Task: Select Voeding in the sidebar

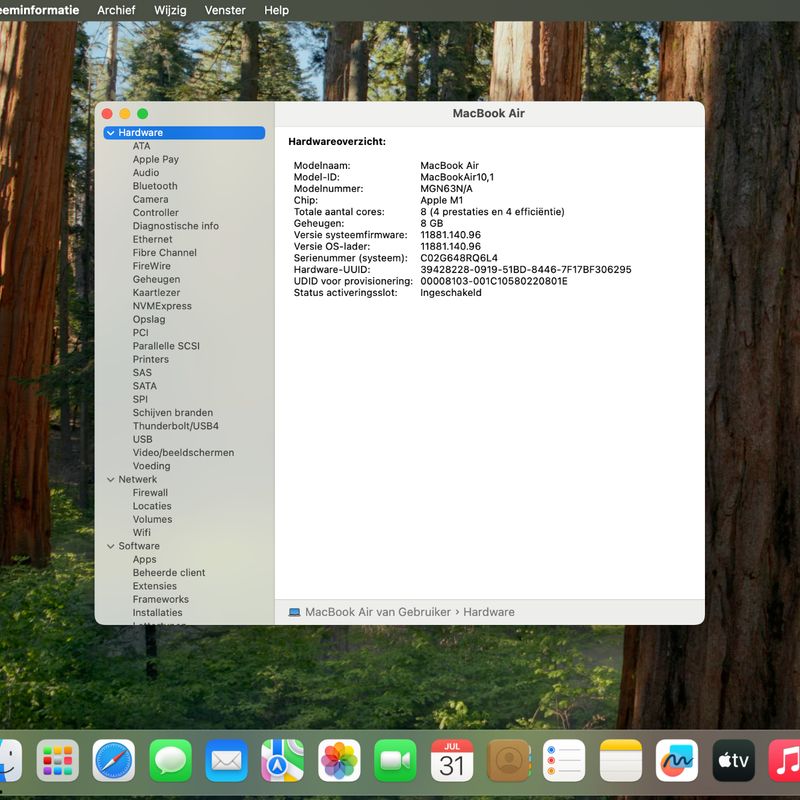Action: click(x=152, y=466)
